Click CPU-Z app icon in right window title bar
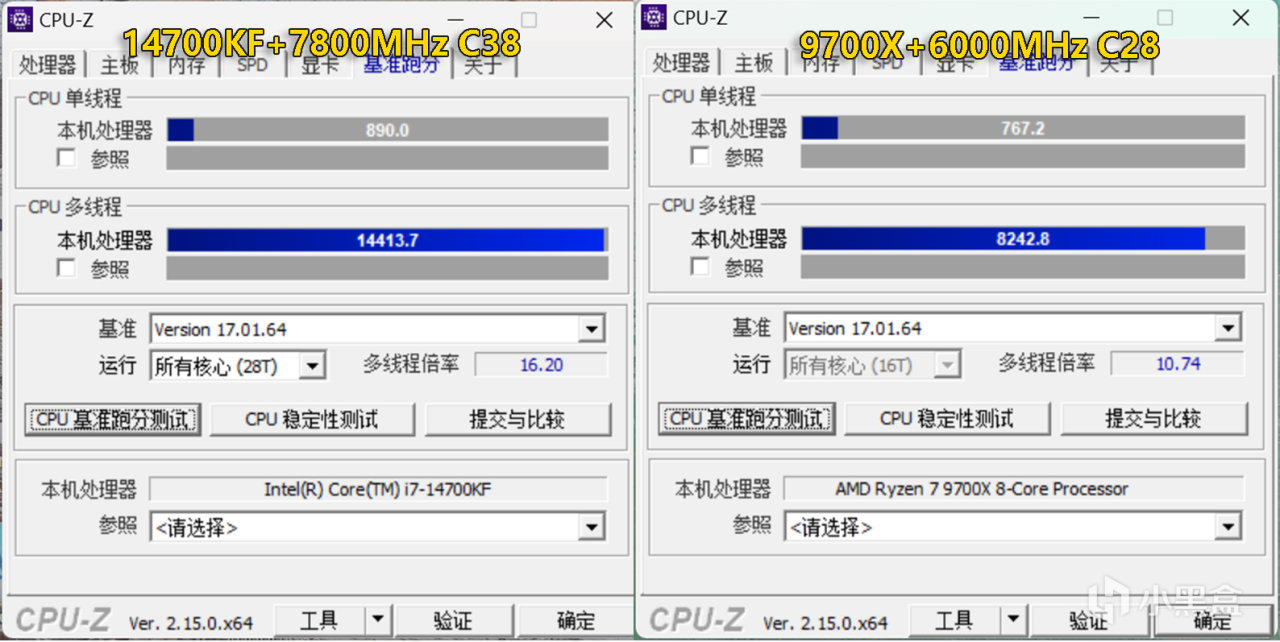The image size is (1280, 642). click(653, 17)
